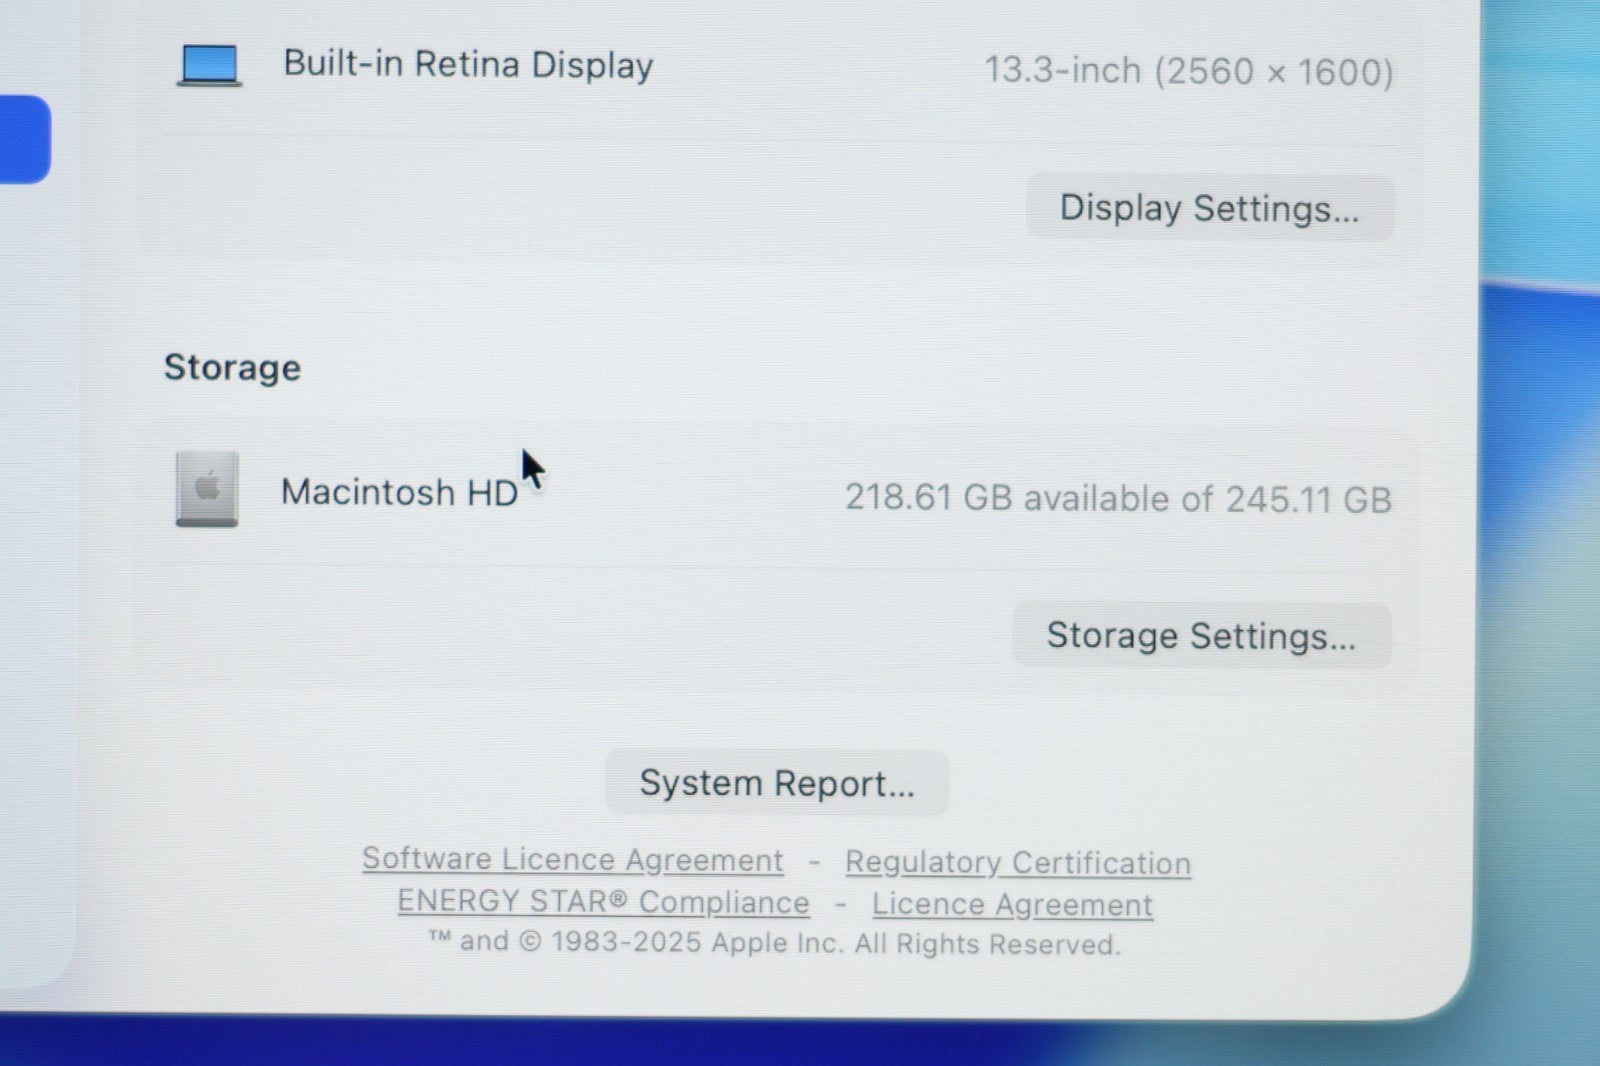Click the Macintosh HD drive icon
The image size is (1600, 1066).
(x=207, y=489)
